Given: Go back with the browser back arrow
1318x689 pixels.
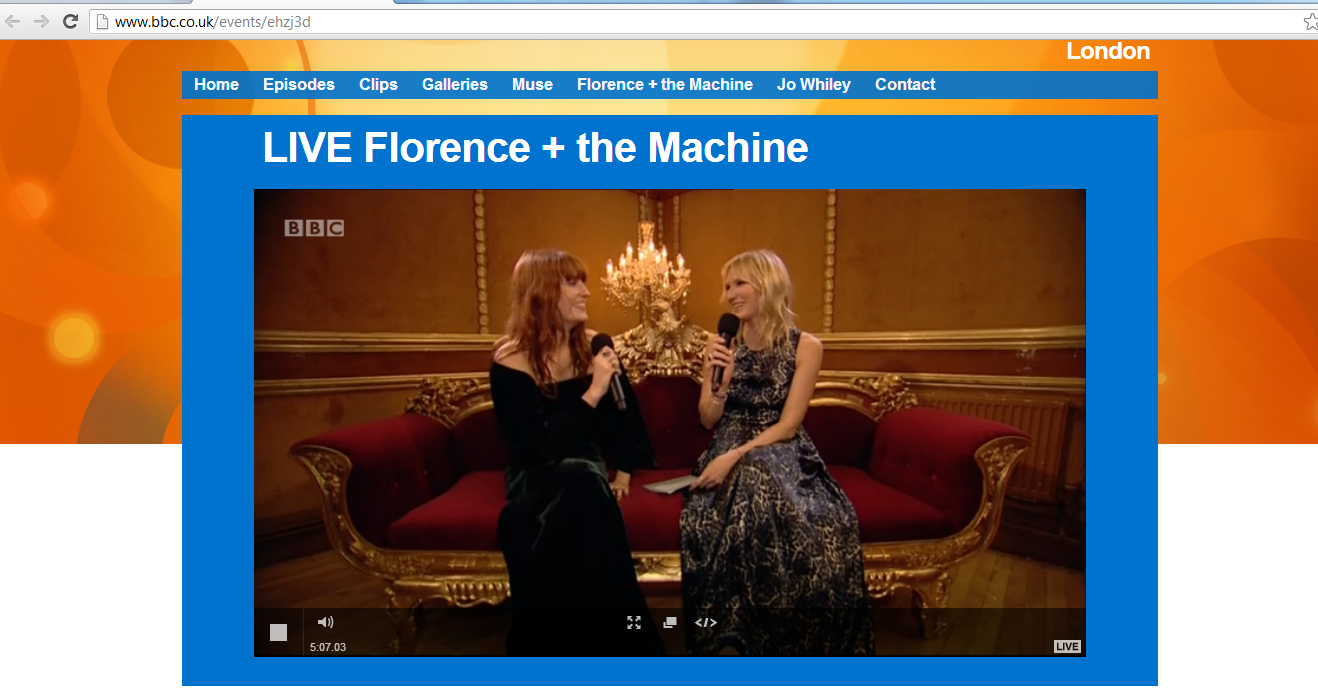Looking at the screenshot, I should point(13,21).
